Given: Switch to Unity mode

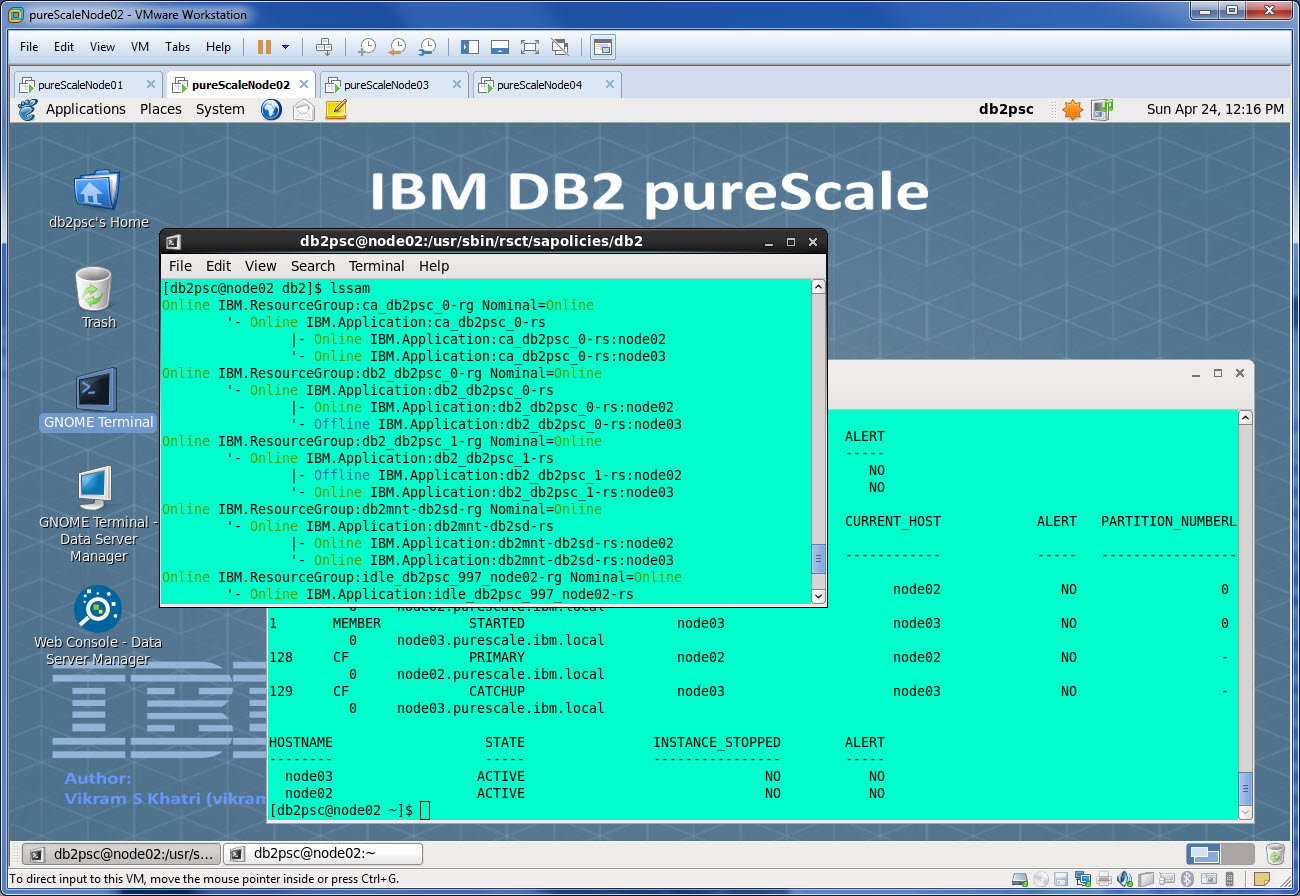Looking at the screenshot, I should click(x=560, y=47).
